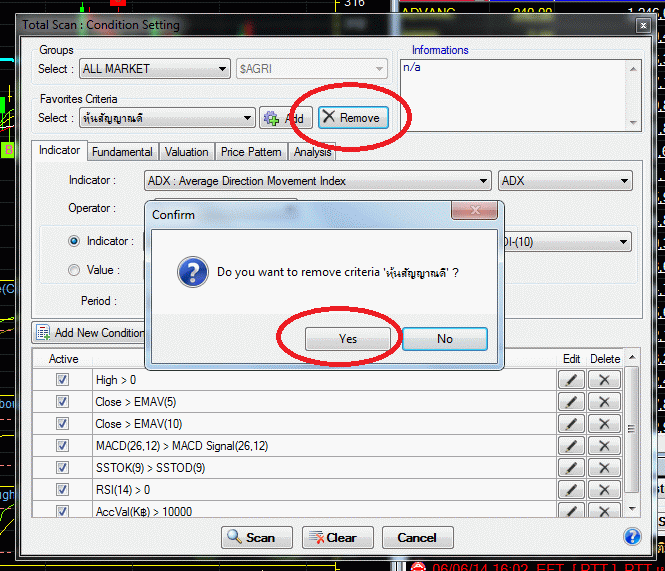
Task: Open the DI-(10) comparison dropdown
Action: [x=567, y=242]
